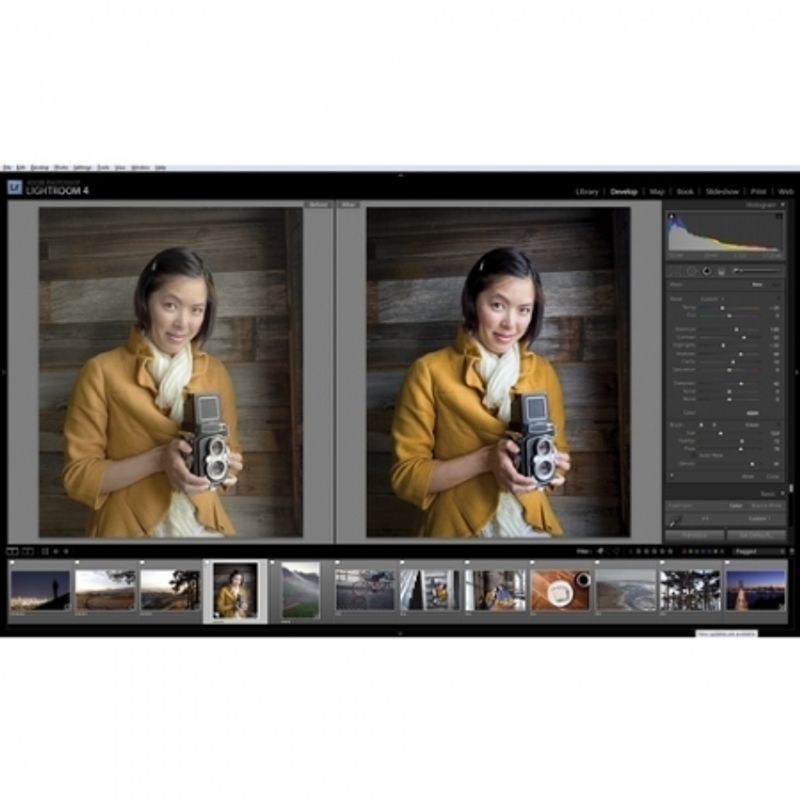The image size is (800, 800).
Task: Open the Settings menu
Action: (x=82, y=167)
